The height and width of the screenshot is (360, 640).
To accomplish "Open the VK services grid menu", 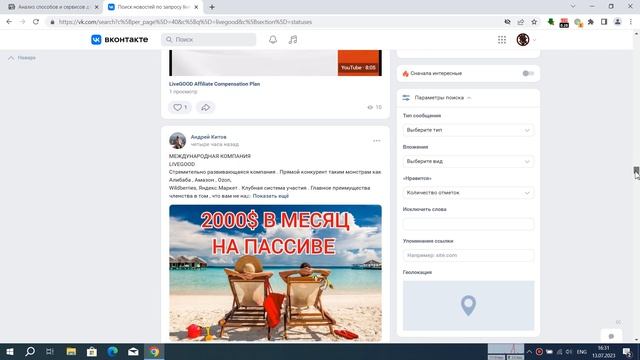I will (x=502, y=40).
